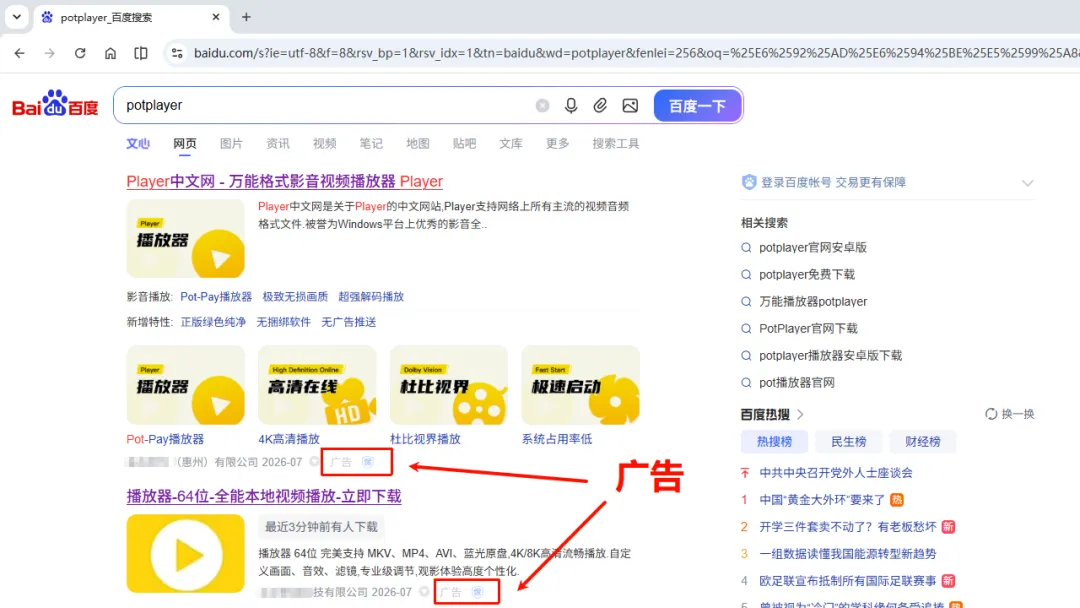Click the address bar URL

click(634, 53)
